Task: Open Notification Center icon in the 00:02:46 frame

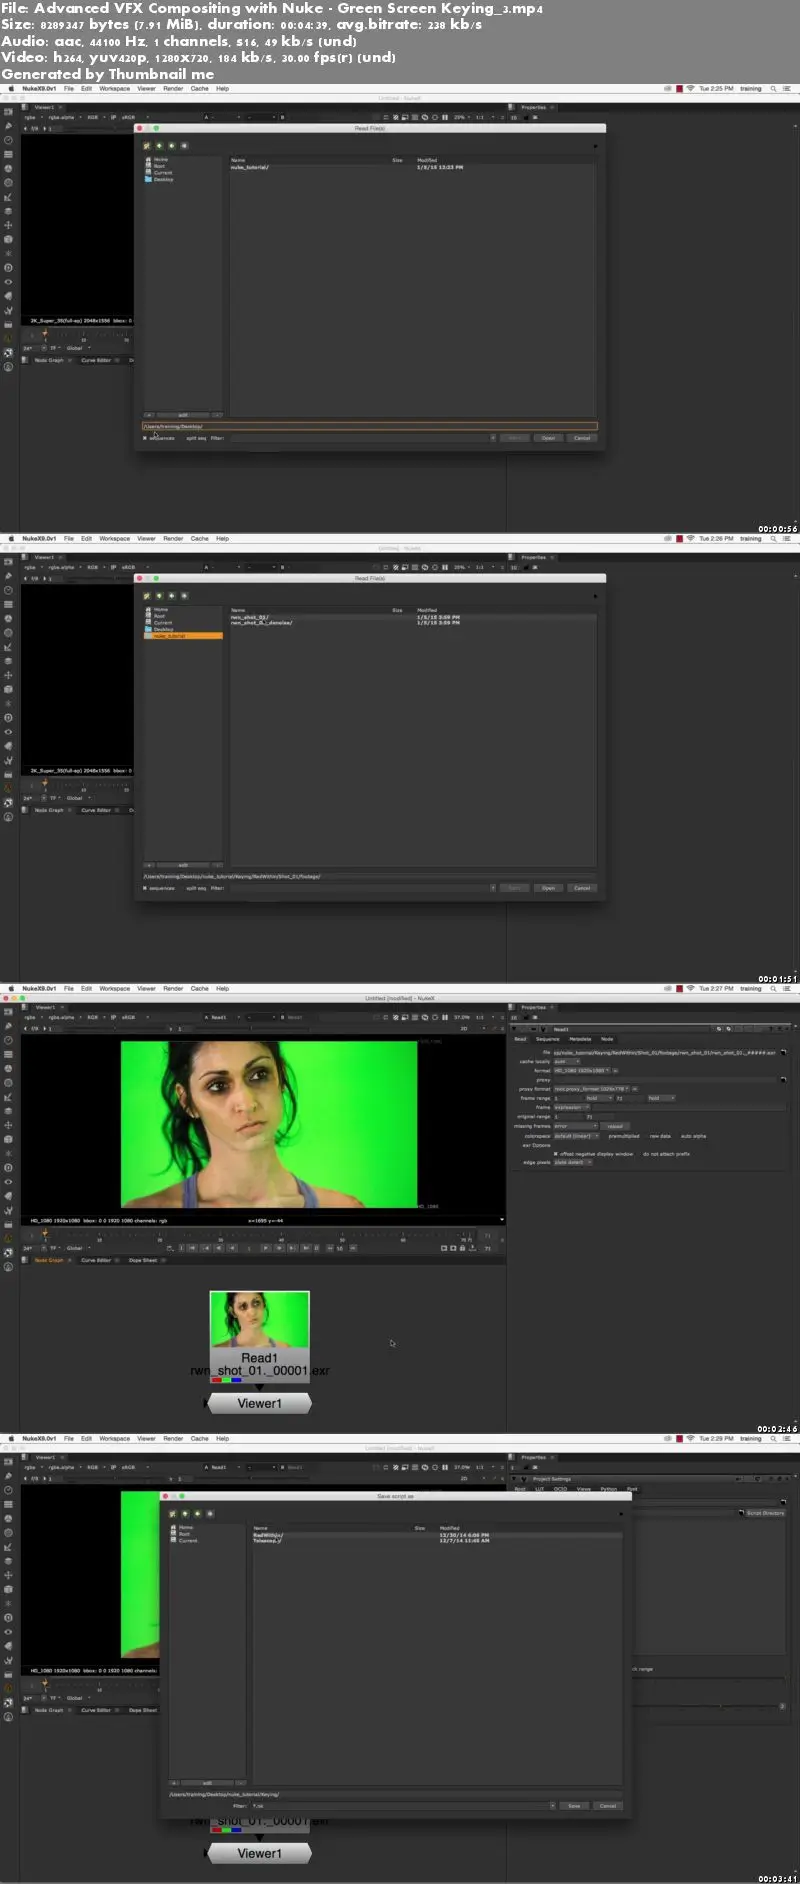Action: (787, 988)
